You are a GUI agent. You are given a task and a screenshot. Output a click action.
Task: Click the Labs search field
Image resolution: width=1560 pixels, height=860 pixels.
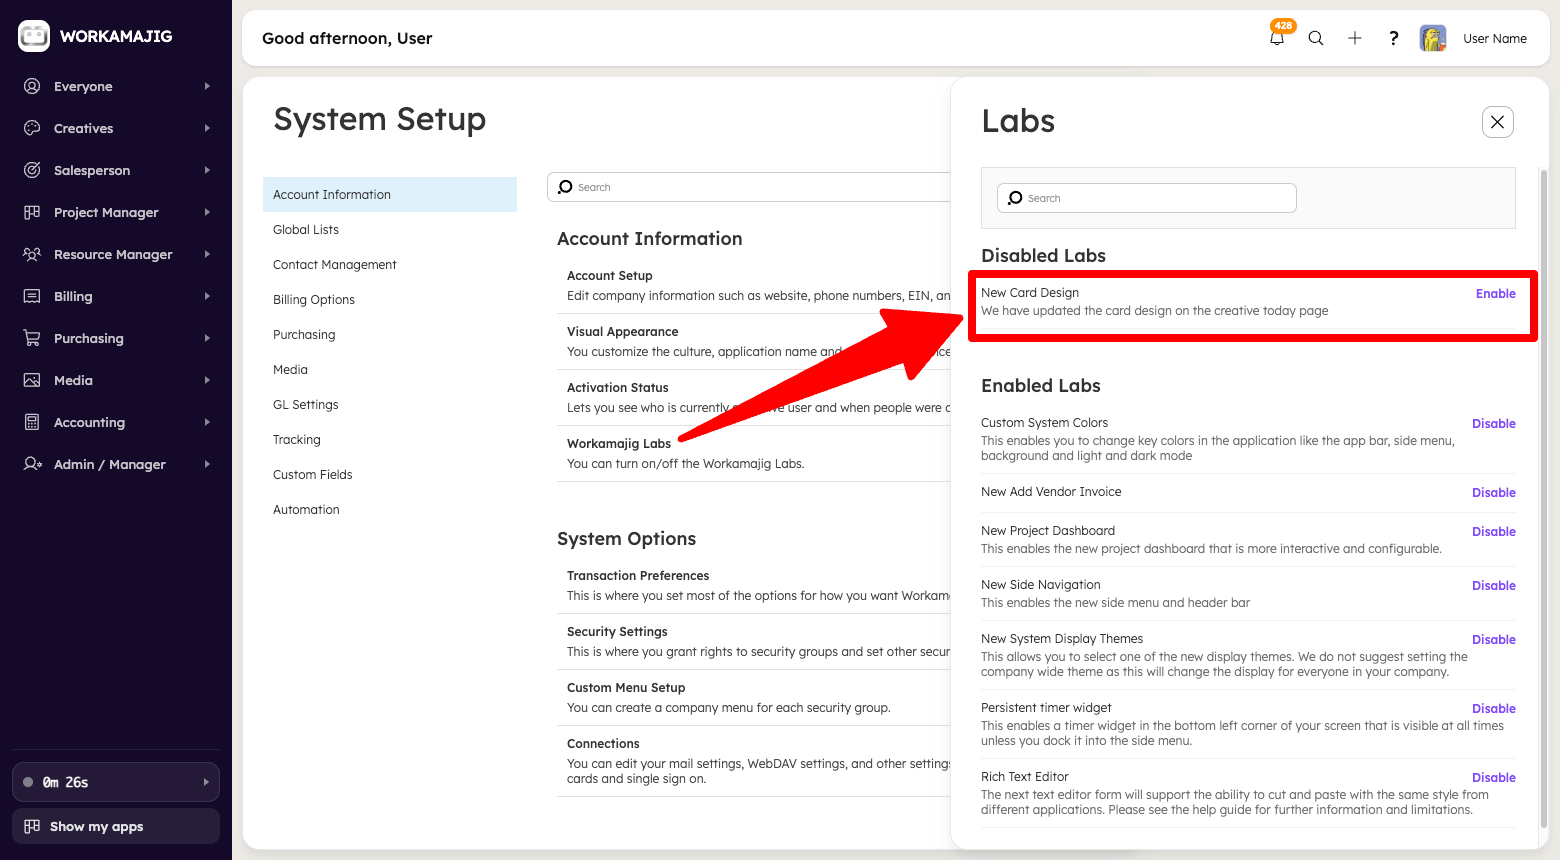click(x=1147, y=198)
